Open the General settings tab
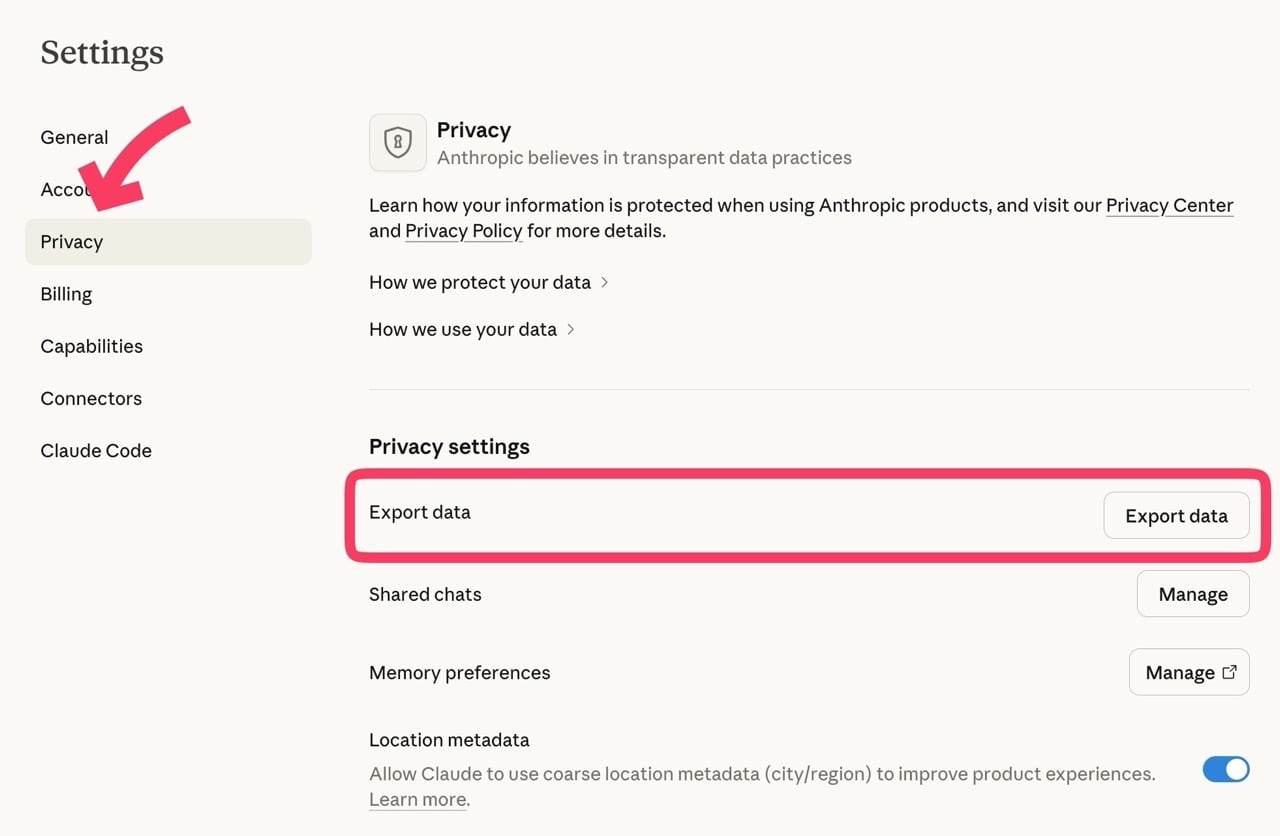 (74, 137)
